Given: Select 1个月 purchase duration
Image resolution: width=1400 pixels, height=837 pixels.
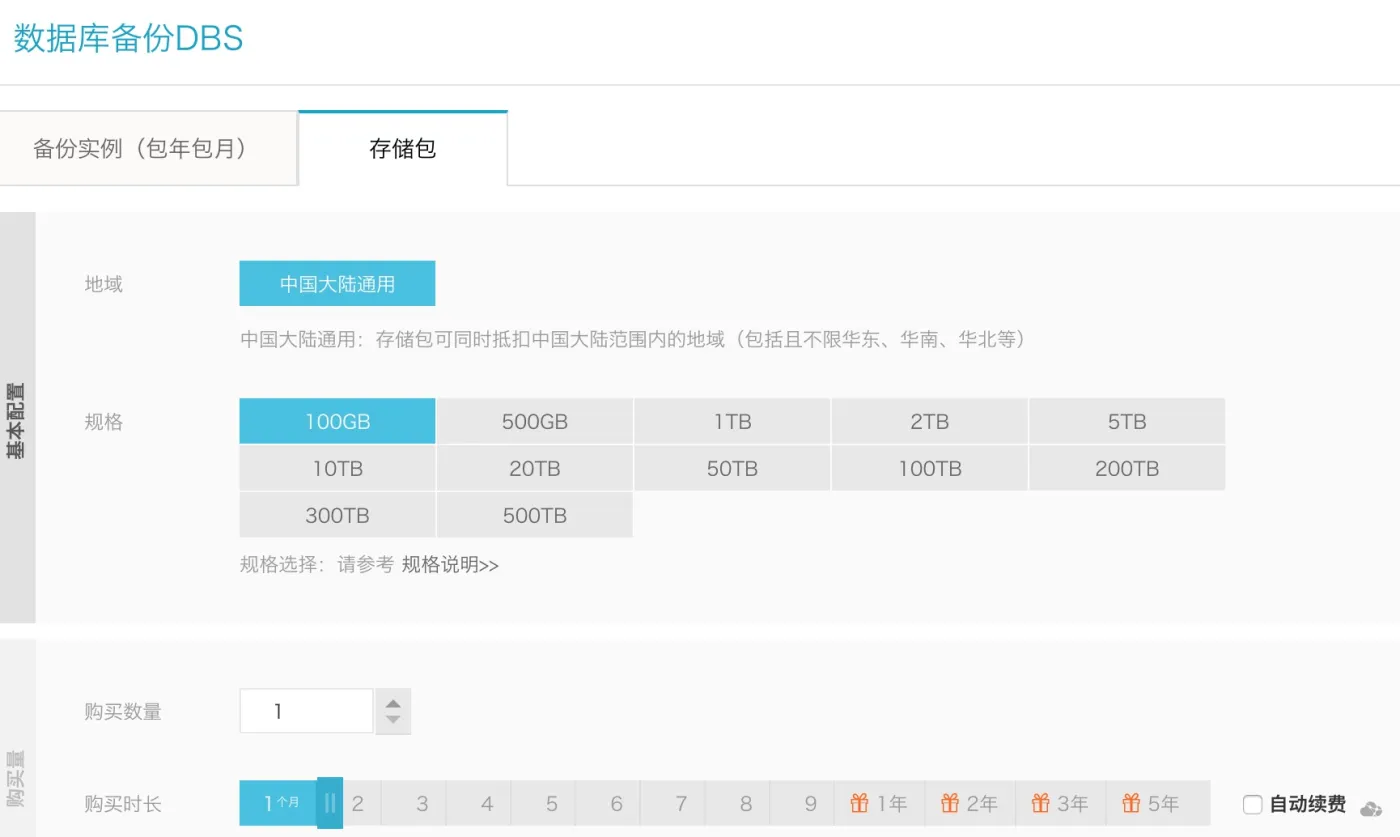Looking at the screenshot, I should coord(280,803).
